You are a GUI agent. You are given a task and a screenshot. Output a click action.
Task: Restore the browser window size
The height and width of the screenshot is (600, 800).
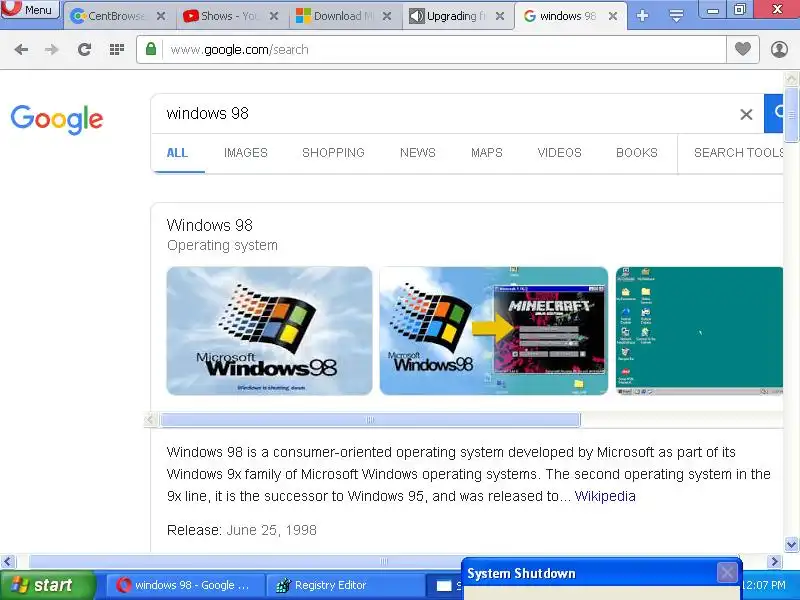point(739,10)
